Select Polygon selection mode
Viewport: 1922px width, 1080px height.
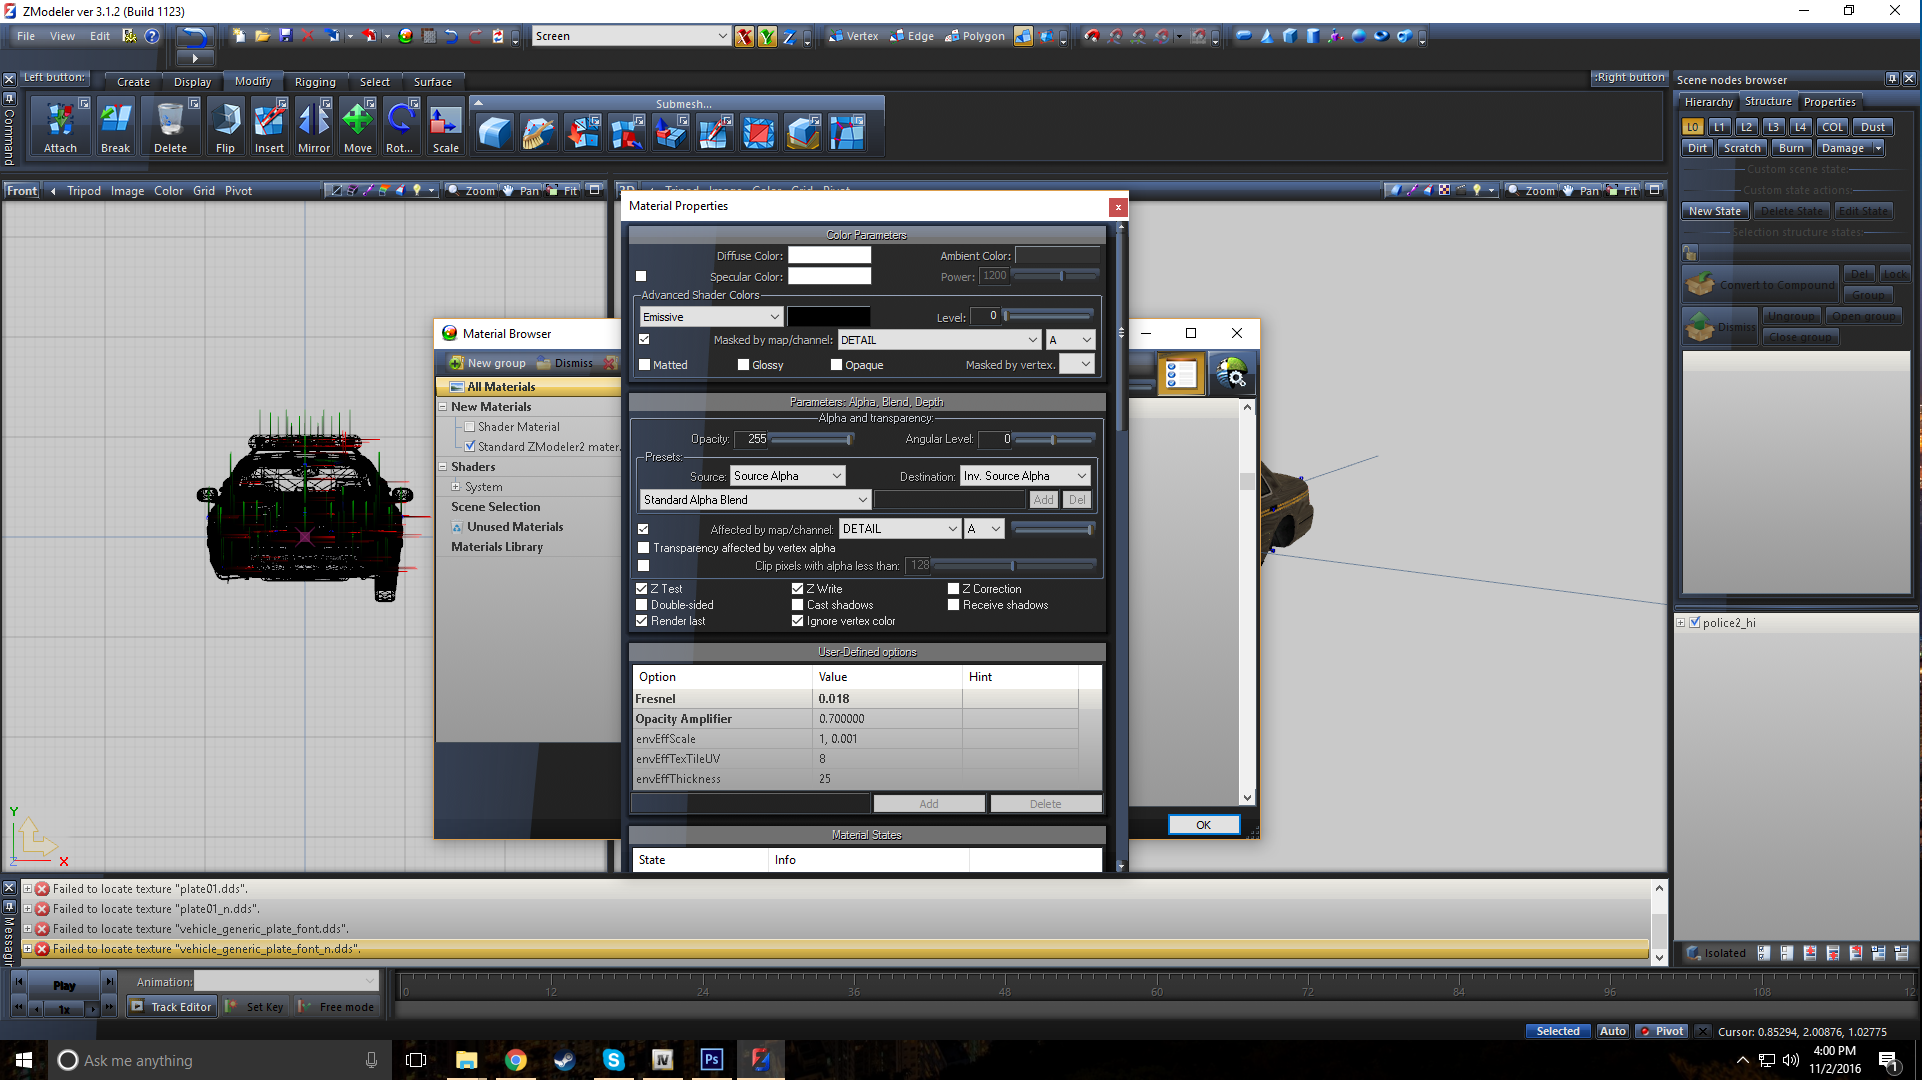tap(974, 36)
